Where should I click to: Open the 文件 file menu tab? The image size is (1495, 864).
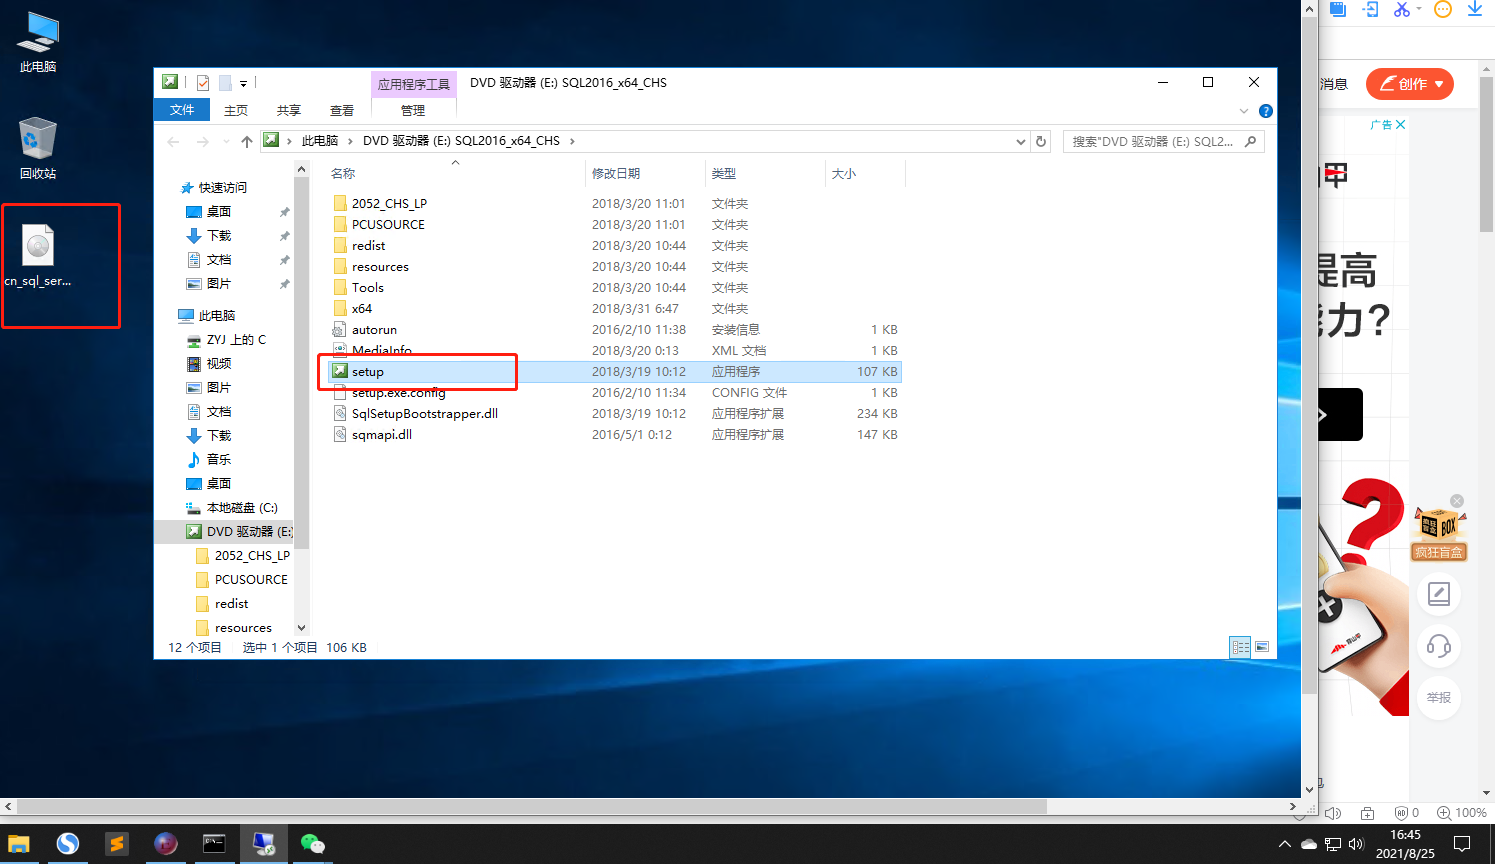coord(182,110)
